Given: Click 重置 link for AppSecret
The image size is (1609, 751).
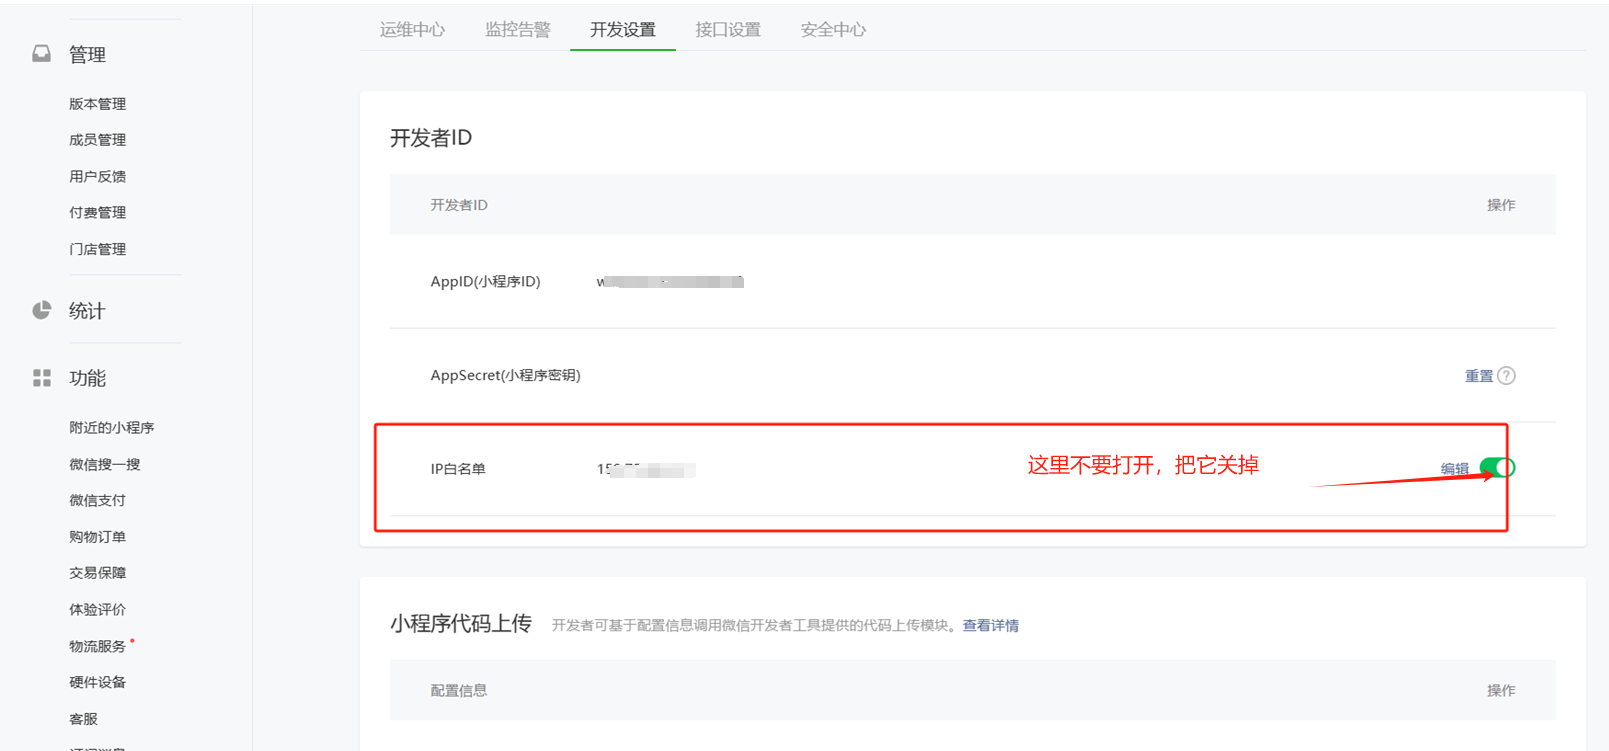Looking at the screenshot, I should pyautogui.click(x=1478, y=376).
